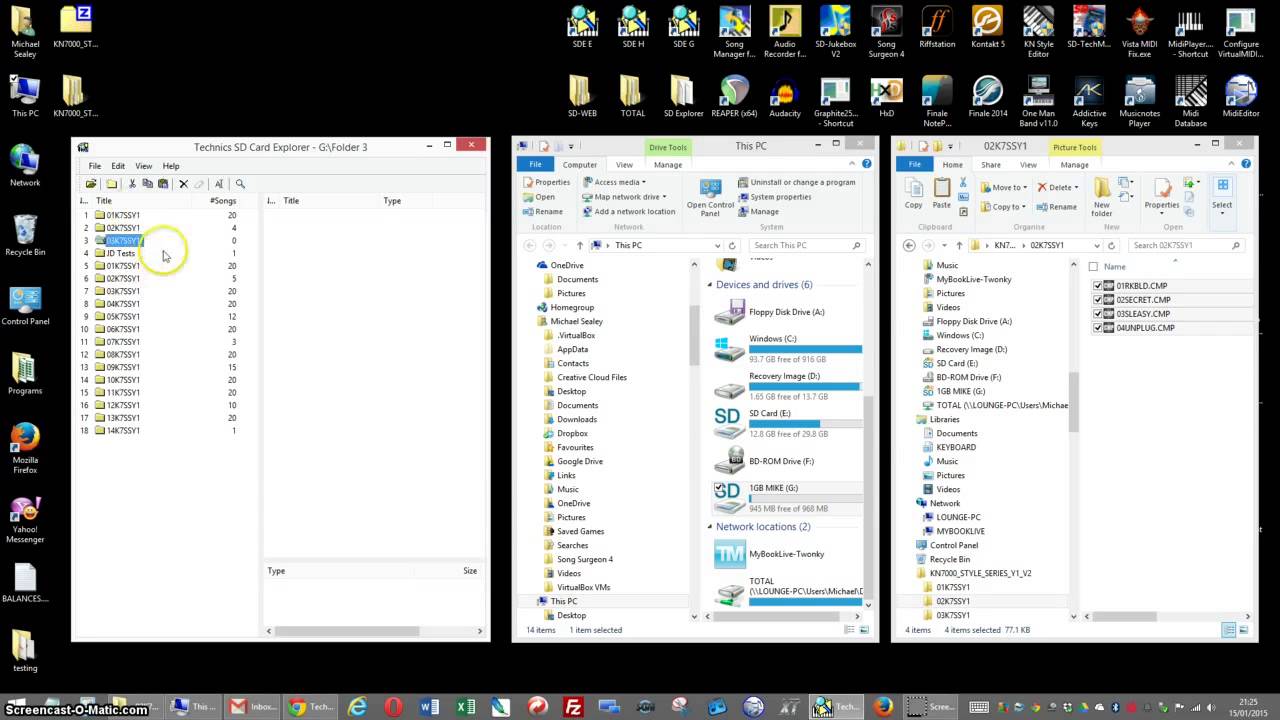Open the Song Surgeon 4 desktop icon
This screenshot has height=720, width=1280.
click(x=886, y=32)
